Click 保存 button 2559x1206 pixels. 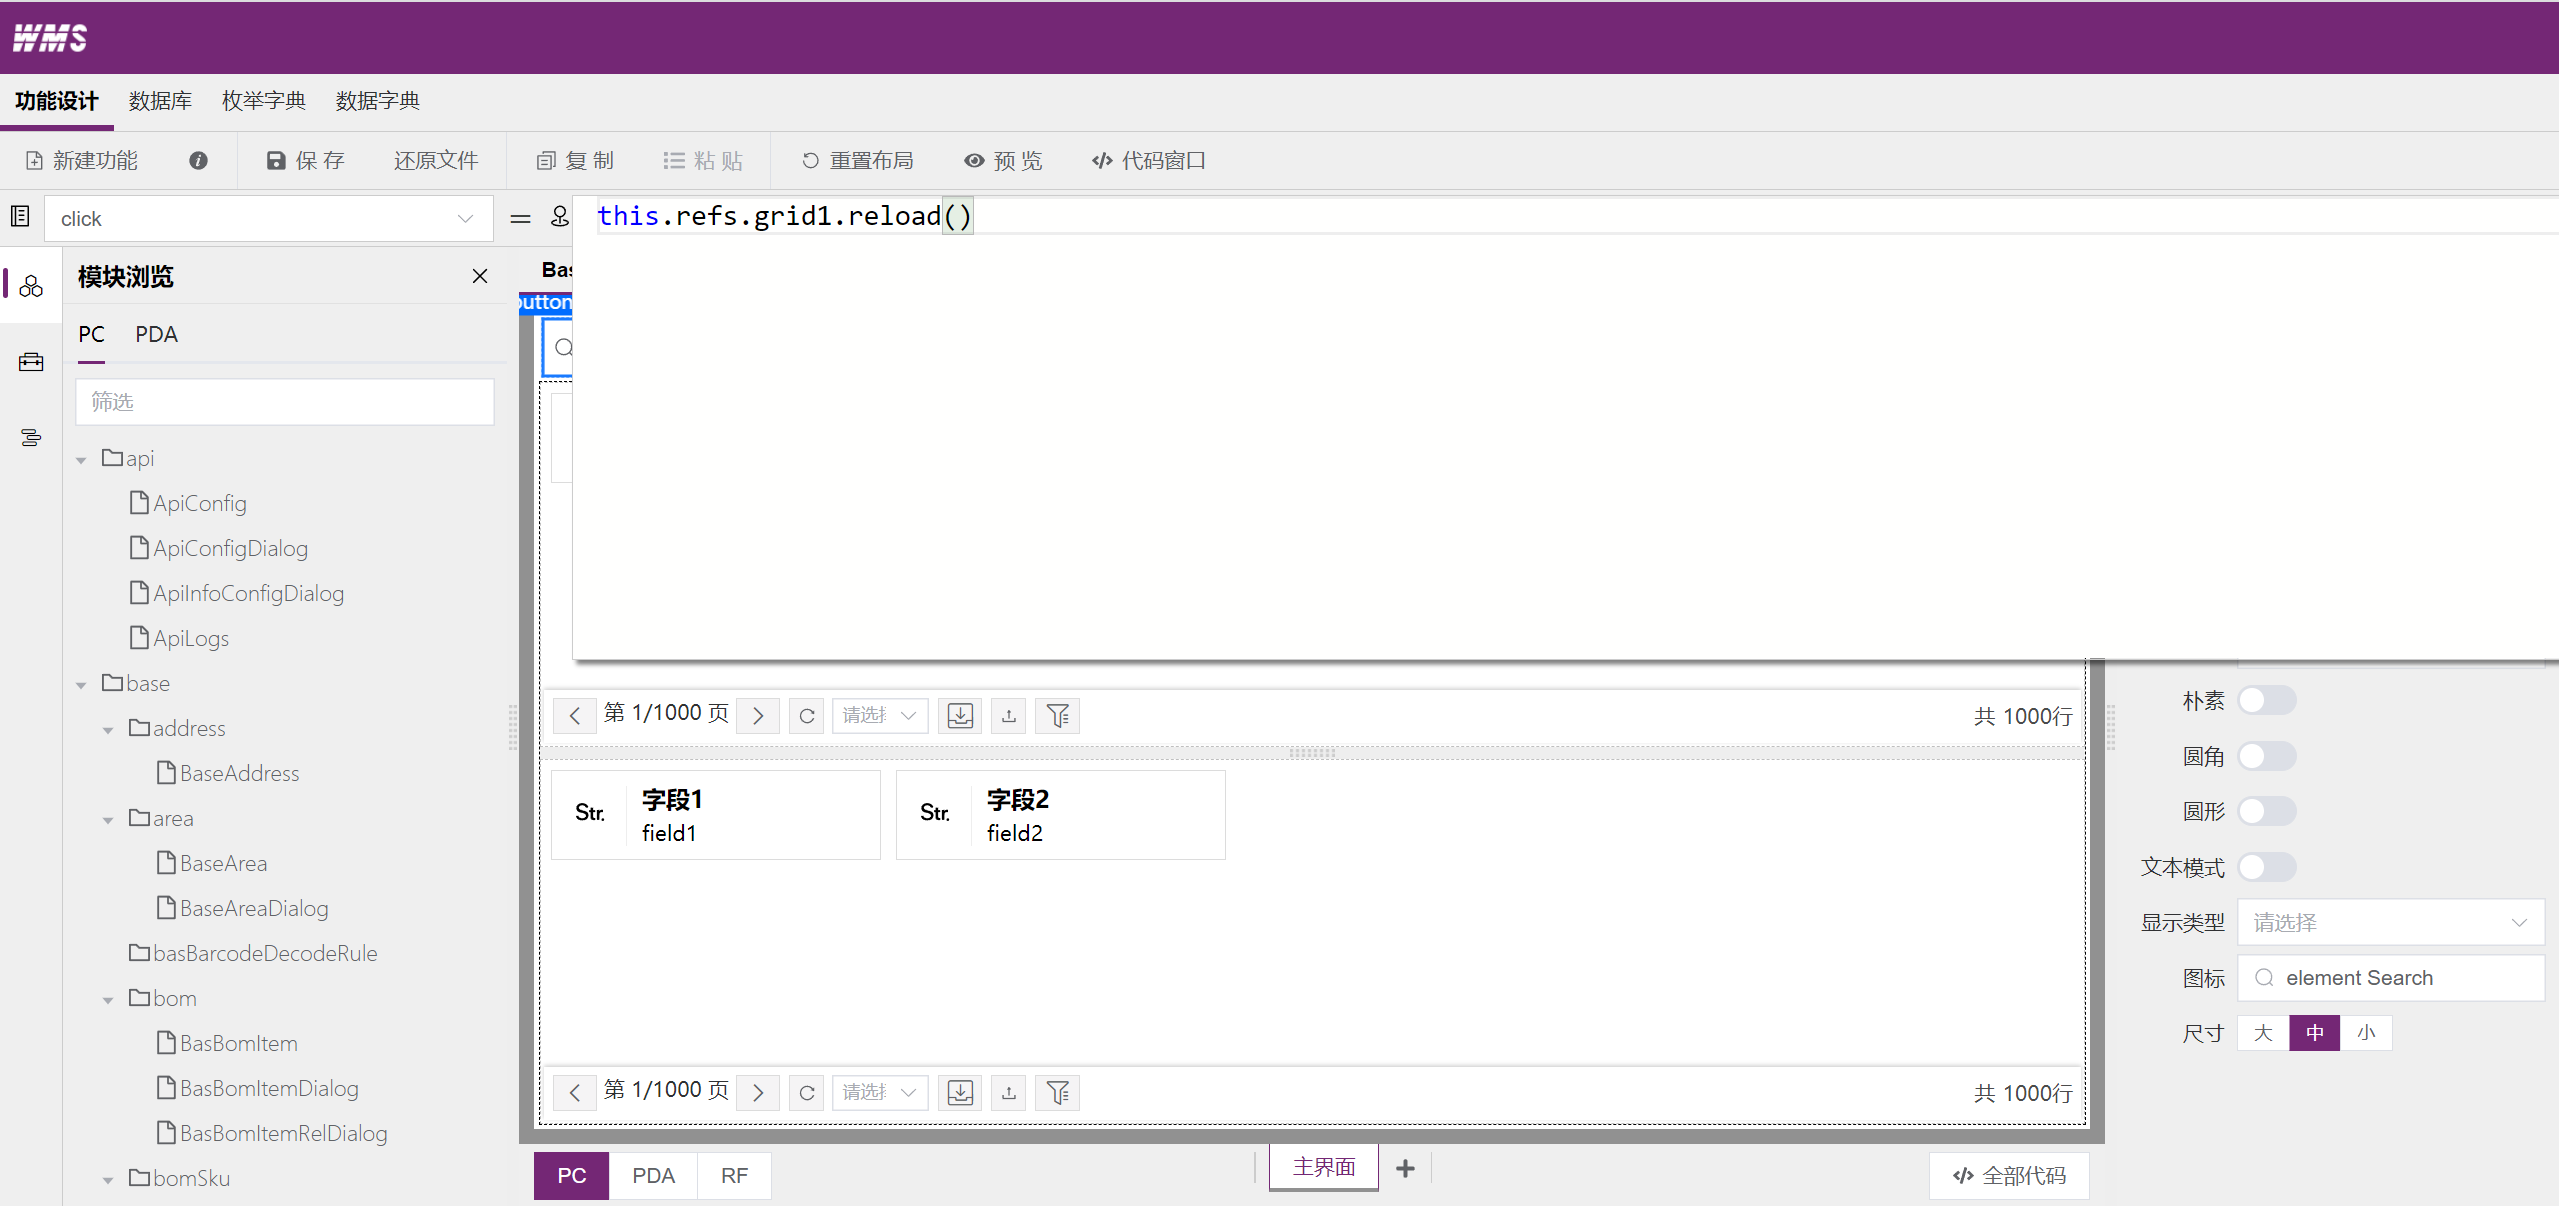306,160
